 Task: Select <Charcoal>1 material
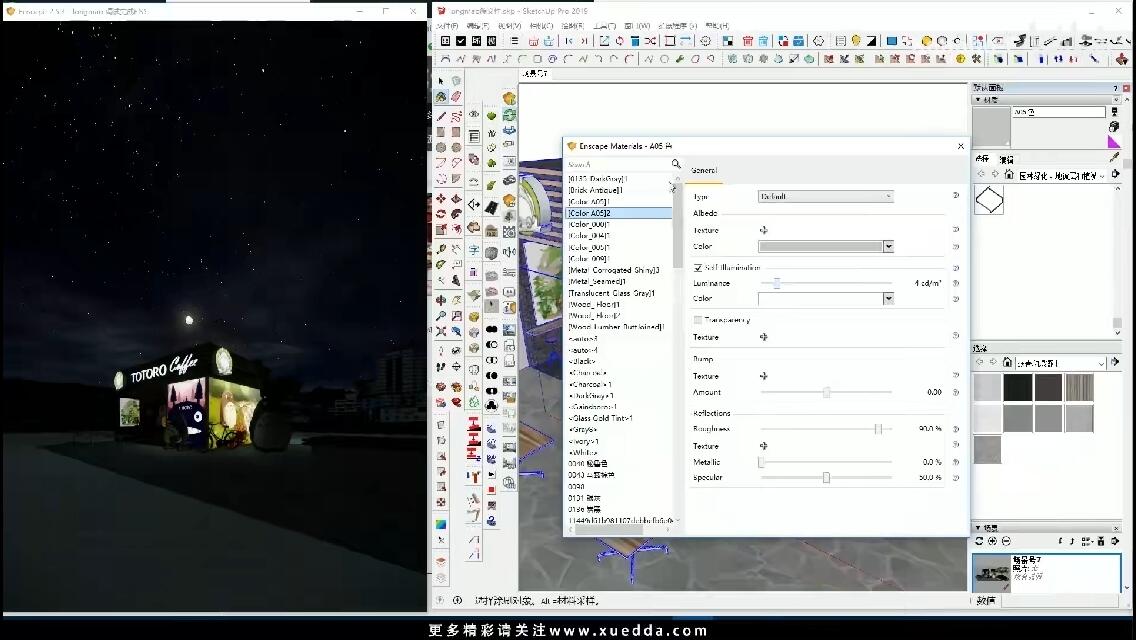590,384
